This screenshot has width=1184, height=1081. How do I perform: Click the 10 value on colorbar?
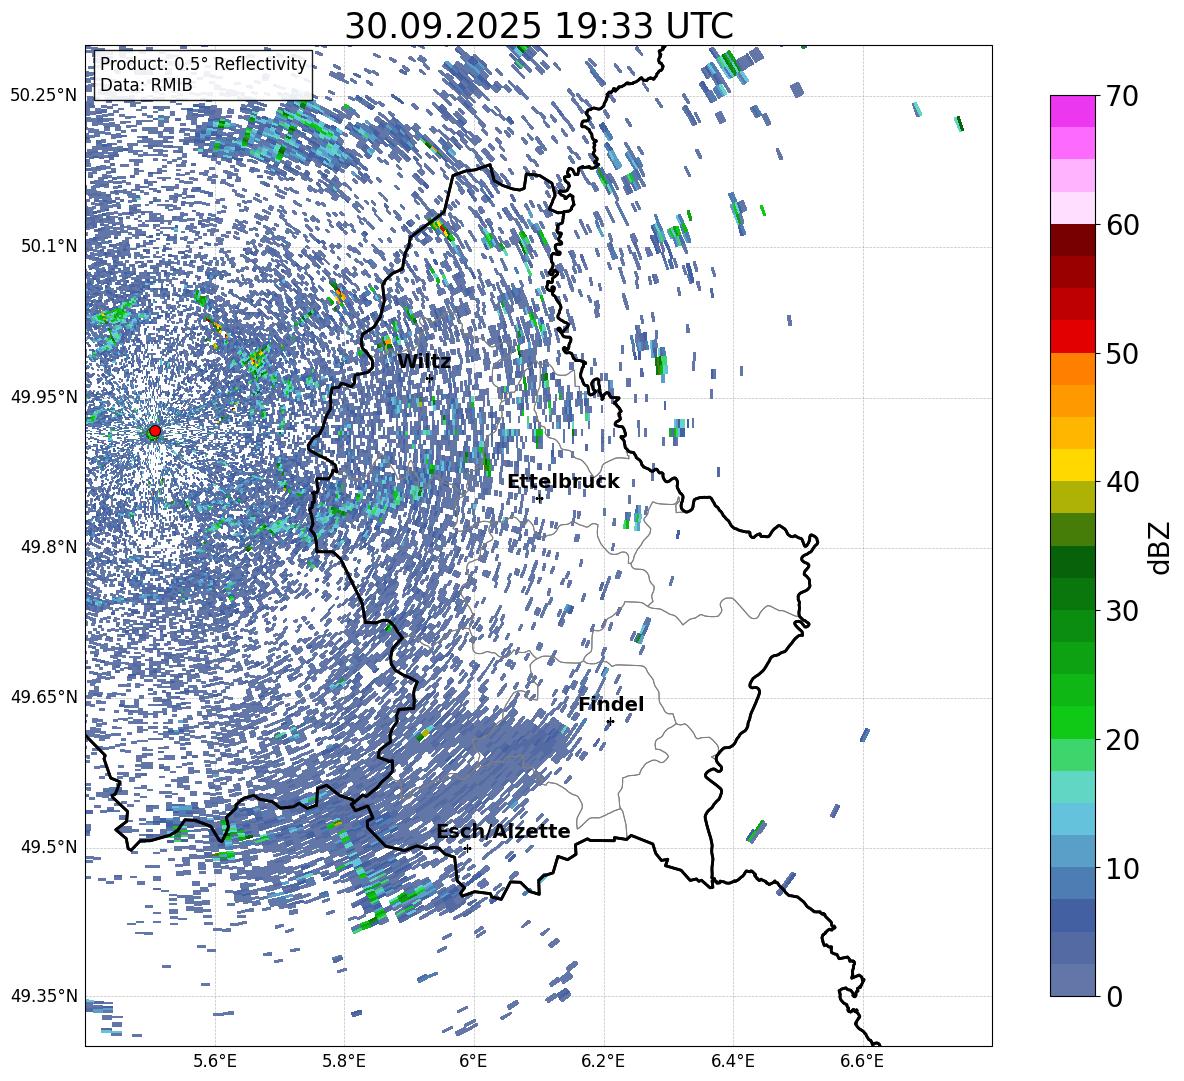(x=1122, y=868)
